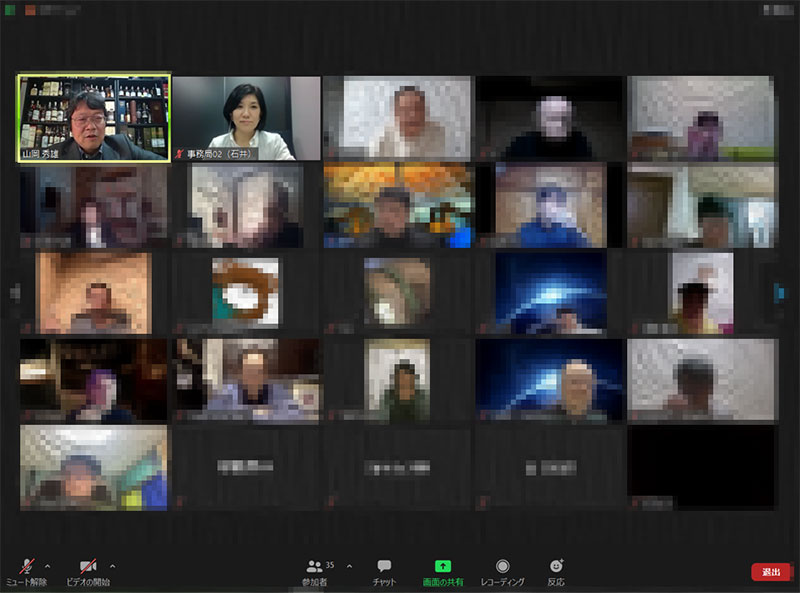The width and height of the screenshot is (800, 593).
Task: Click the muted mic icon on 事務局02 tile
Action: (x=180, y=155)
